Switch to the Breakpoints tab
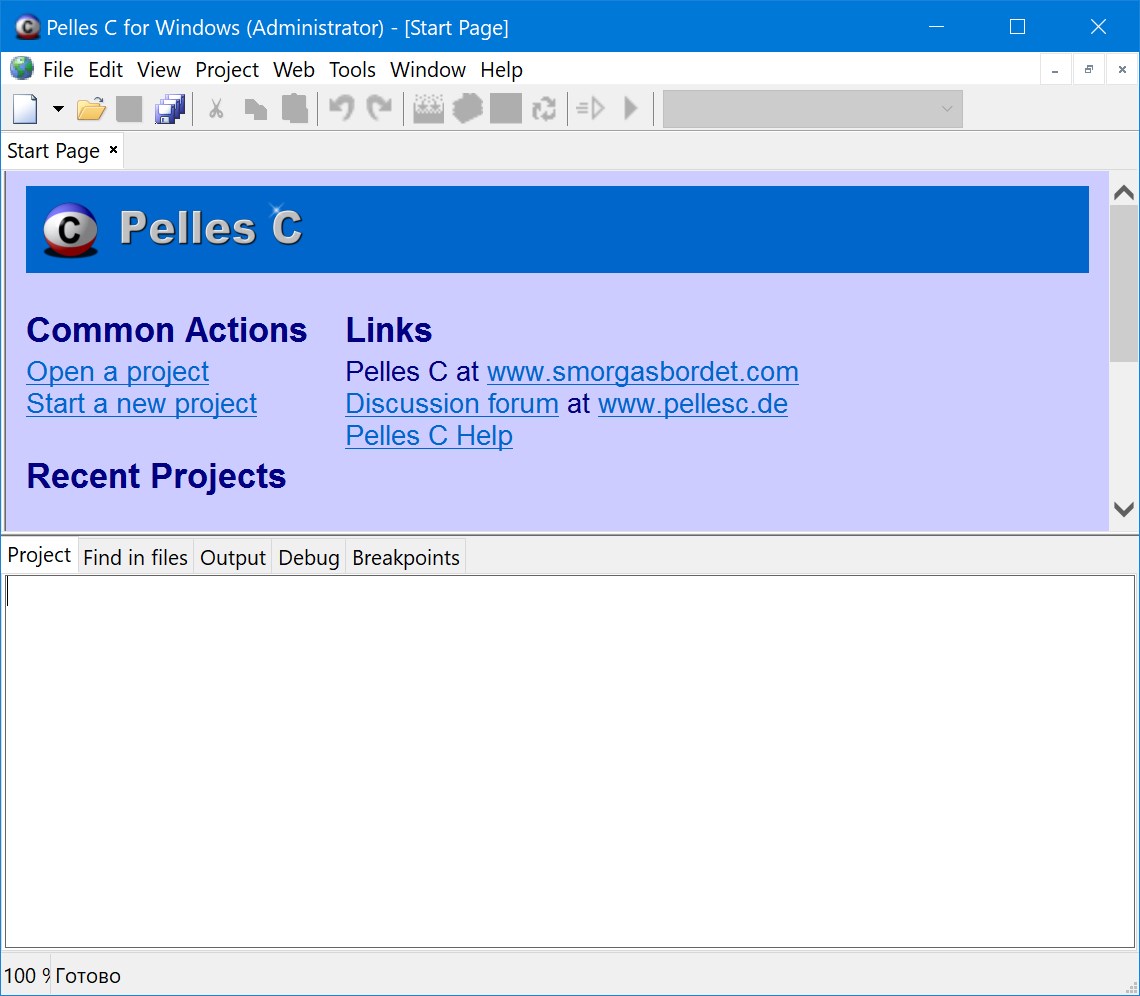This screenshot has width=1140, height=996. [405, 557]
